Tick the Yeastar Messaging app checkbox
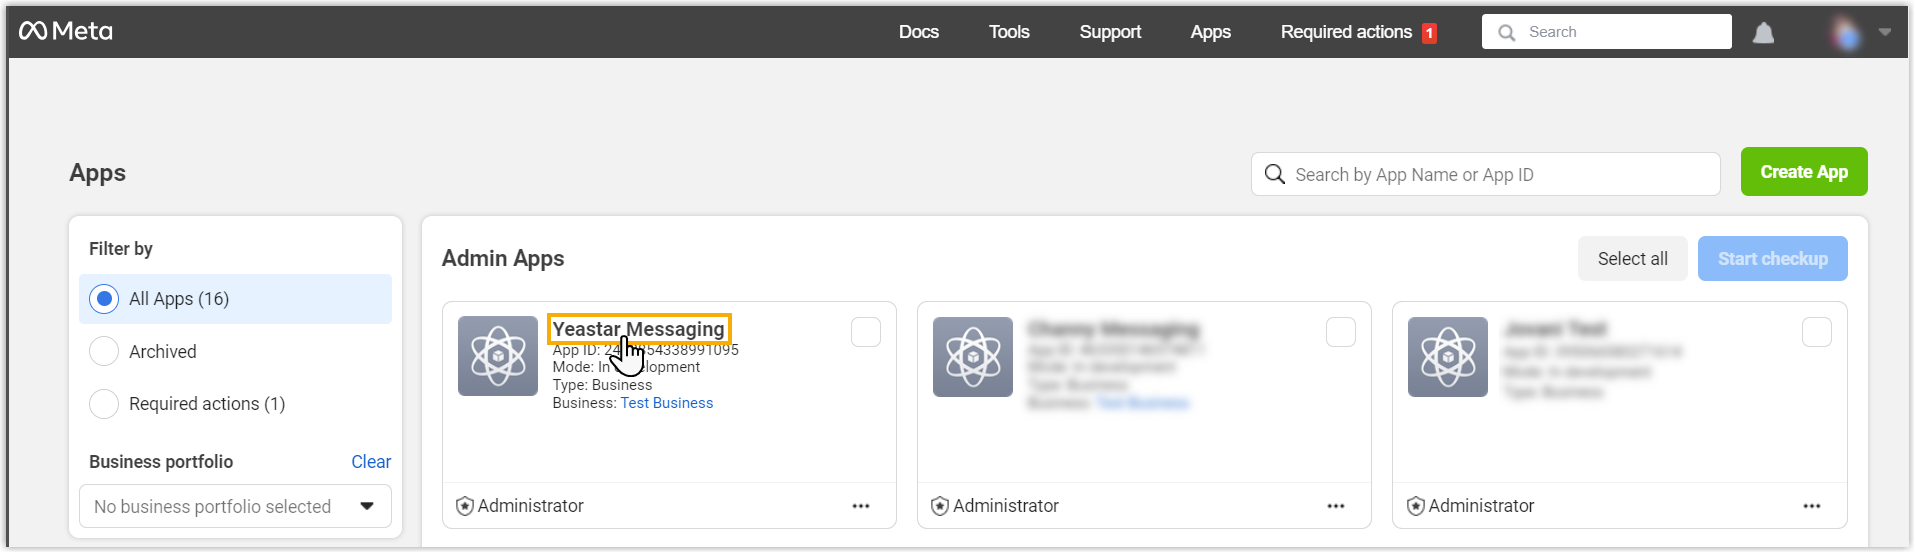Screen dimensions: 1915x553 [x=866, y=332]
